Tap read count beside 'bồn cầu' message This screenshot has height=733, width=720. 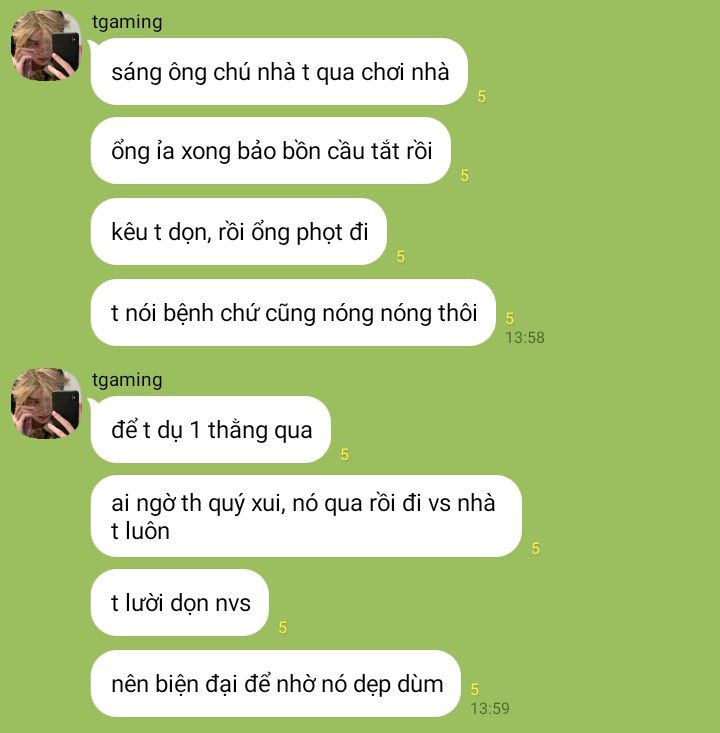[x=464, y=175]
